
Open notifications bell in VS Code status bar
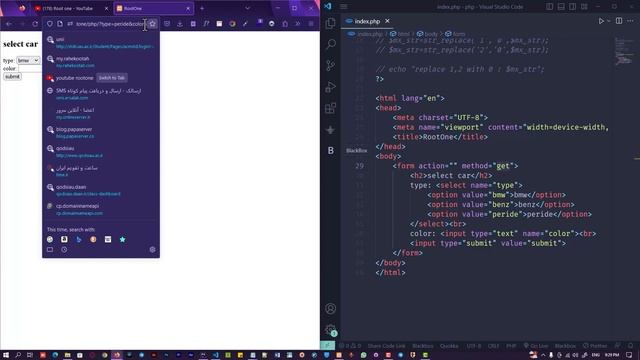pos(631,346)
